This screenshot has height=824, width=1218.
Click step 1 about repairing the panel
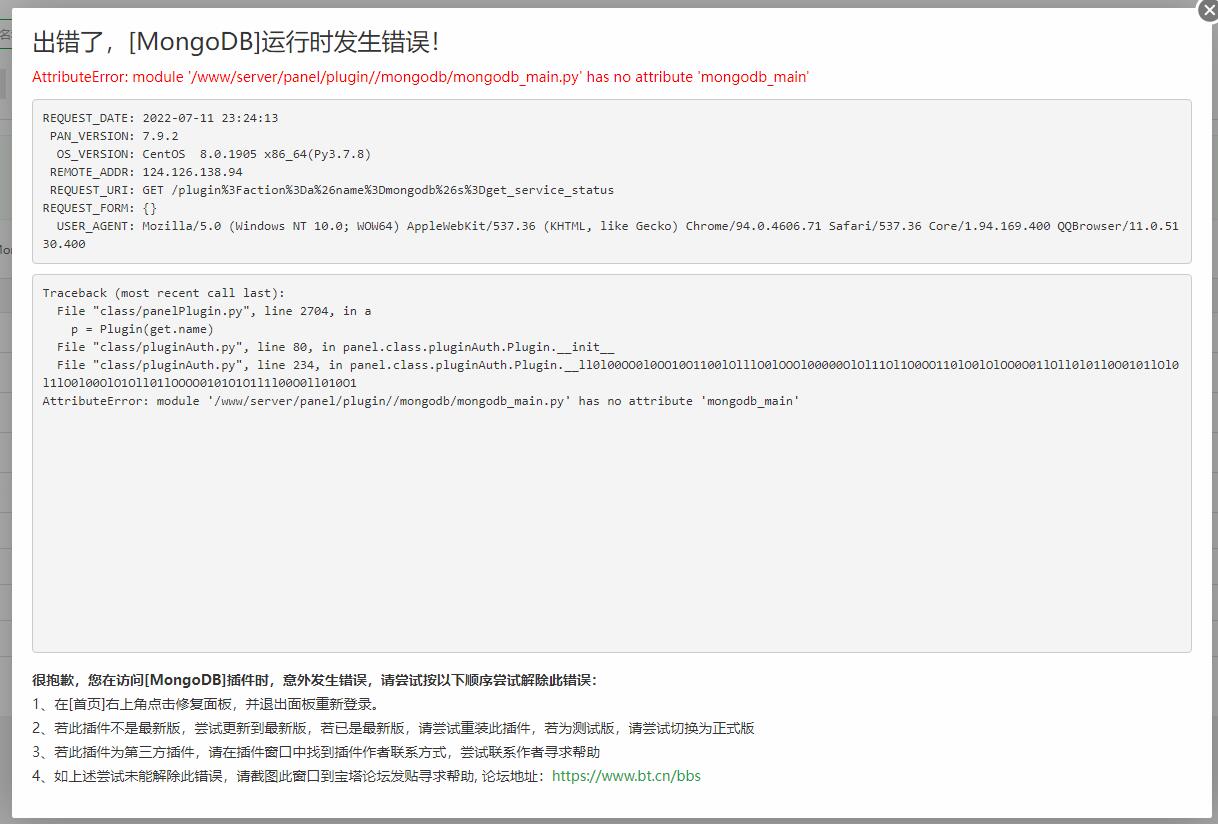(x=205, y=704)
